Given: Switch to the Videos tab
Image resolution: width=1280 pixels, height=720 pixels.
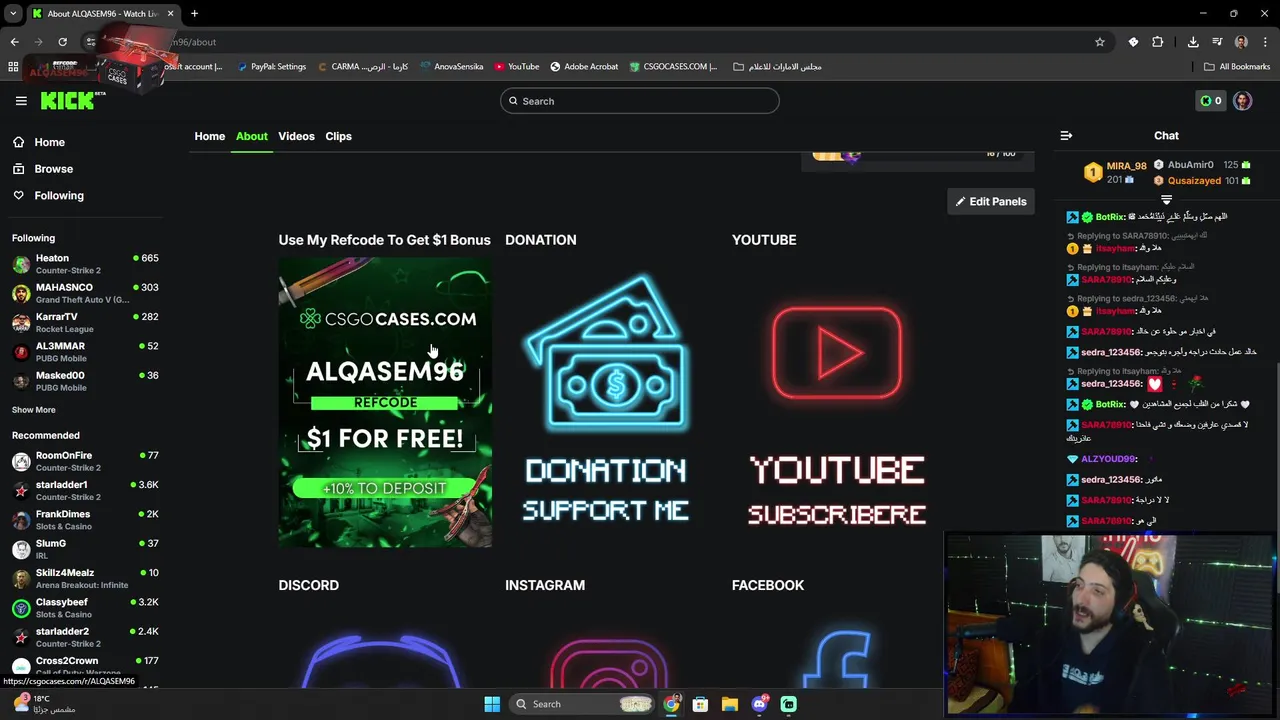Looking at the screenshot, I should pos(296,136).
